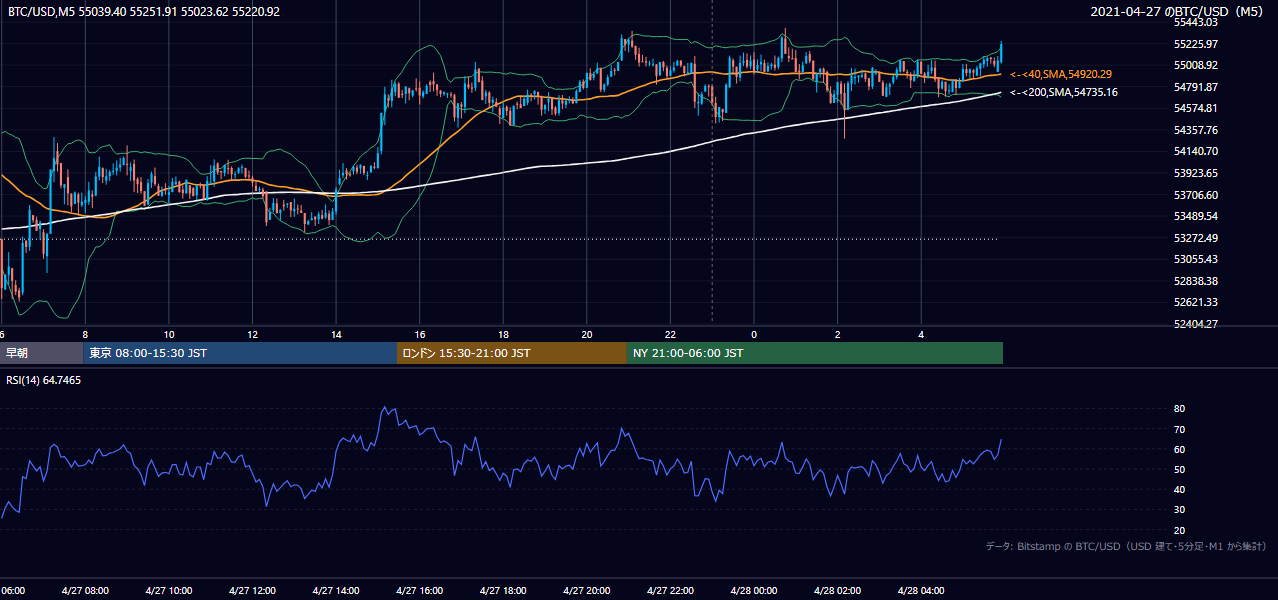Click bottom time label 4/27 22:00

670,590
